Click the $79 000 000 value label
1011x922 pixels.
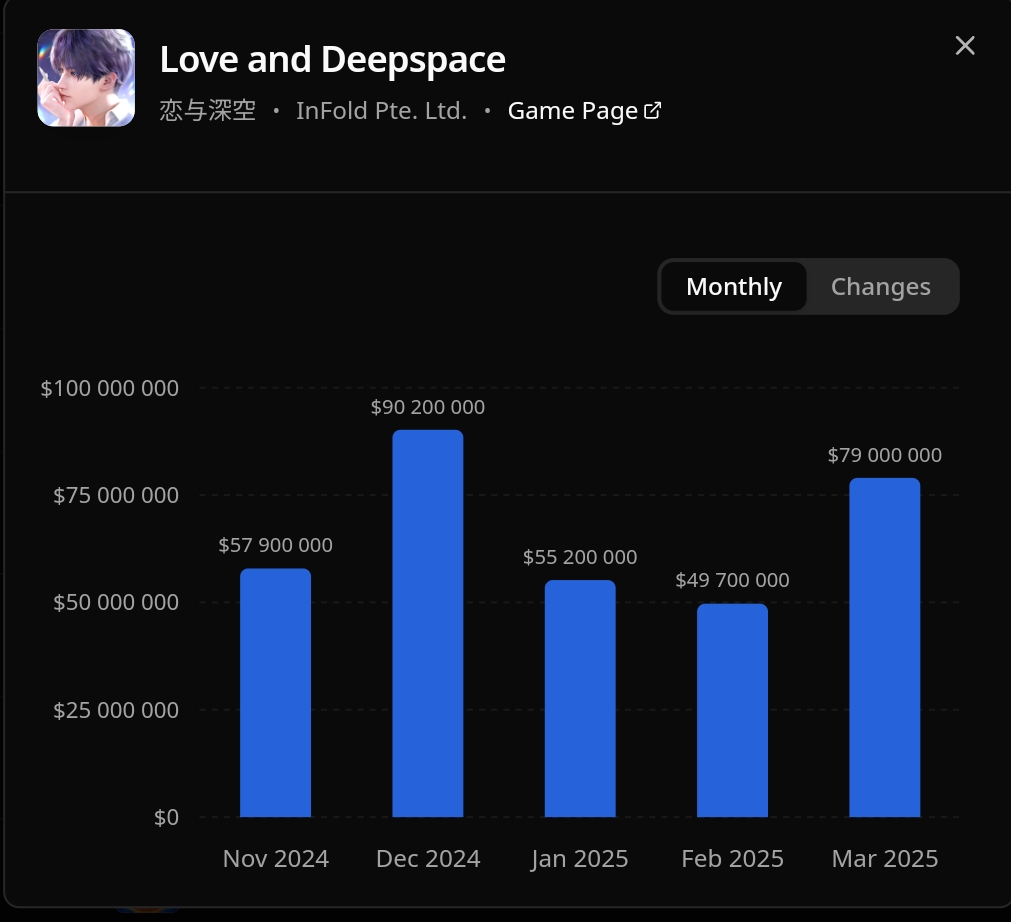click(884, 455)
